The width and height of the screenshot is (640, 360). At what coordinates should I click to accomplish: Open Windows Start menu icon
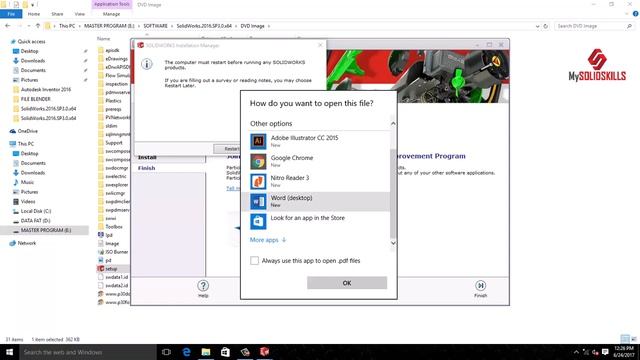pos(9,352)
